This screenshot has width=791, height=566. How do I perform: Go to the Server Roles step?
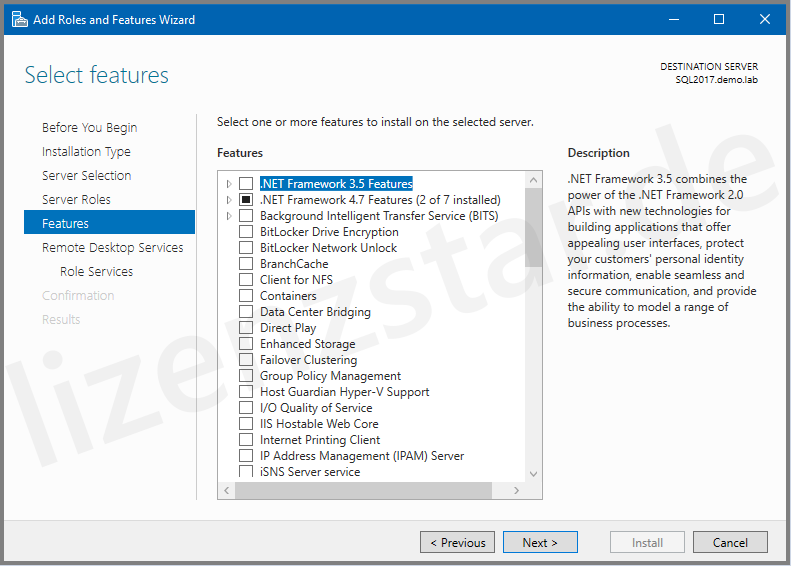pos(76,199)
